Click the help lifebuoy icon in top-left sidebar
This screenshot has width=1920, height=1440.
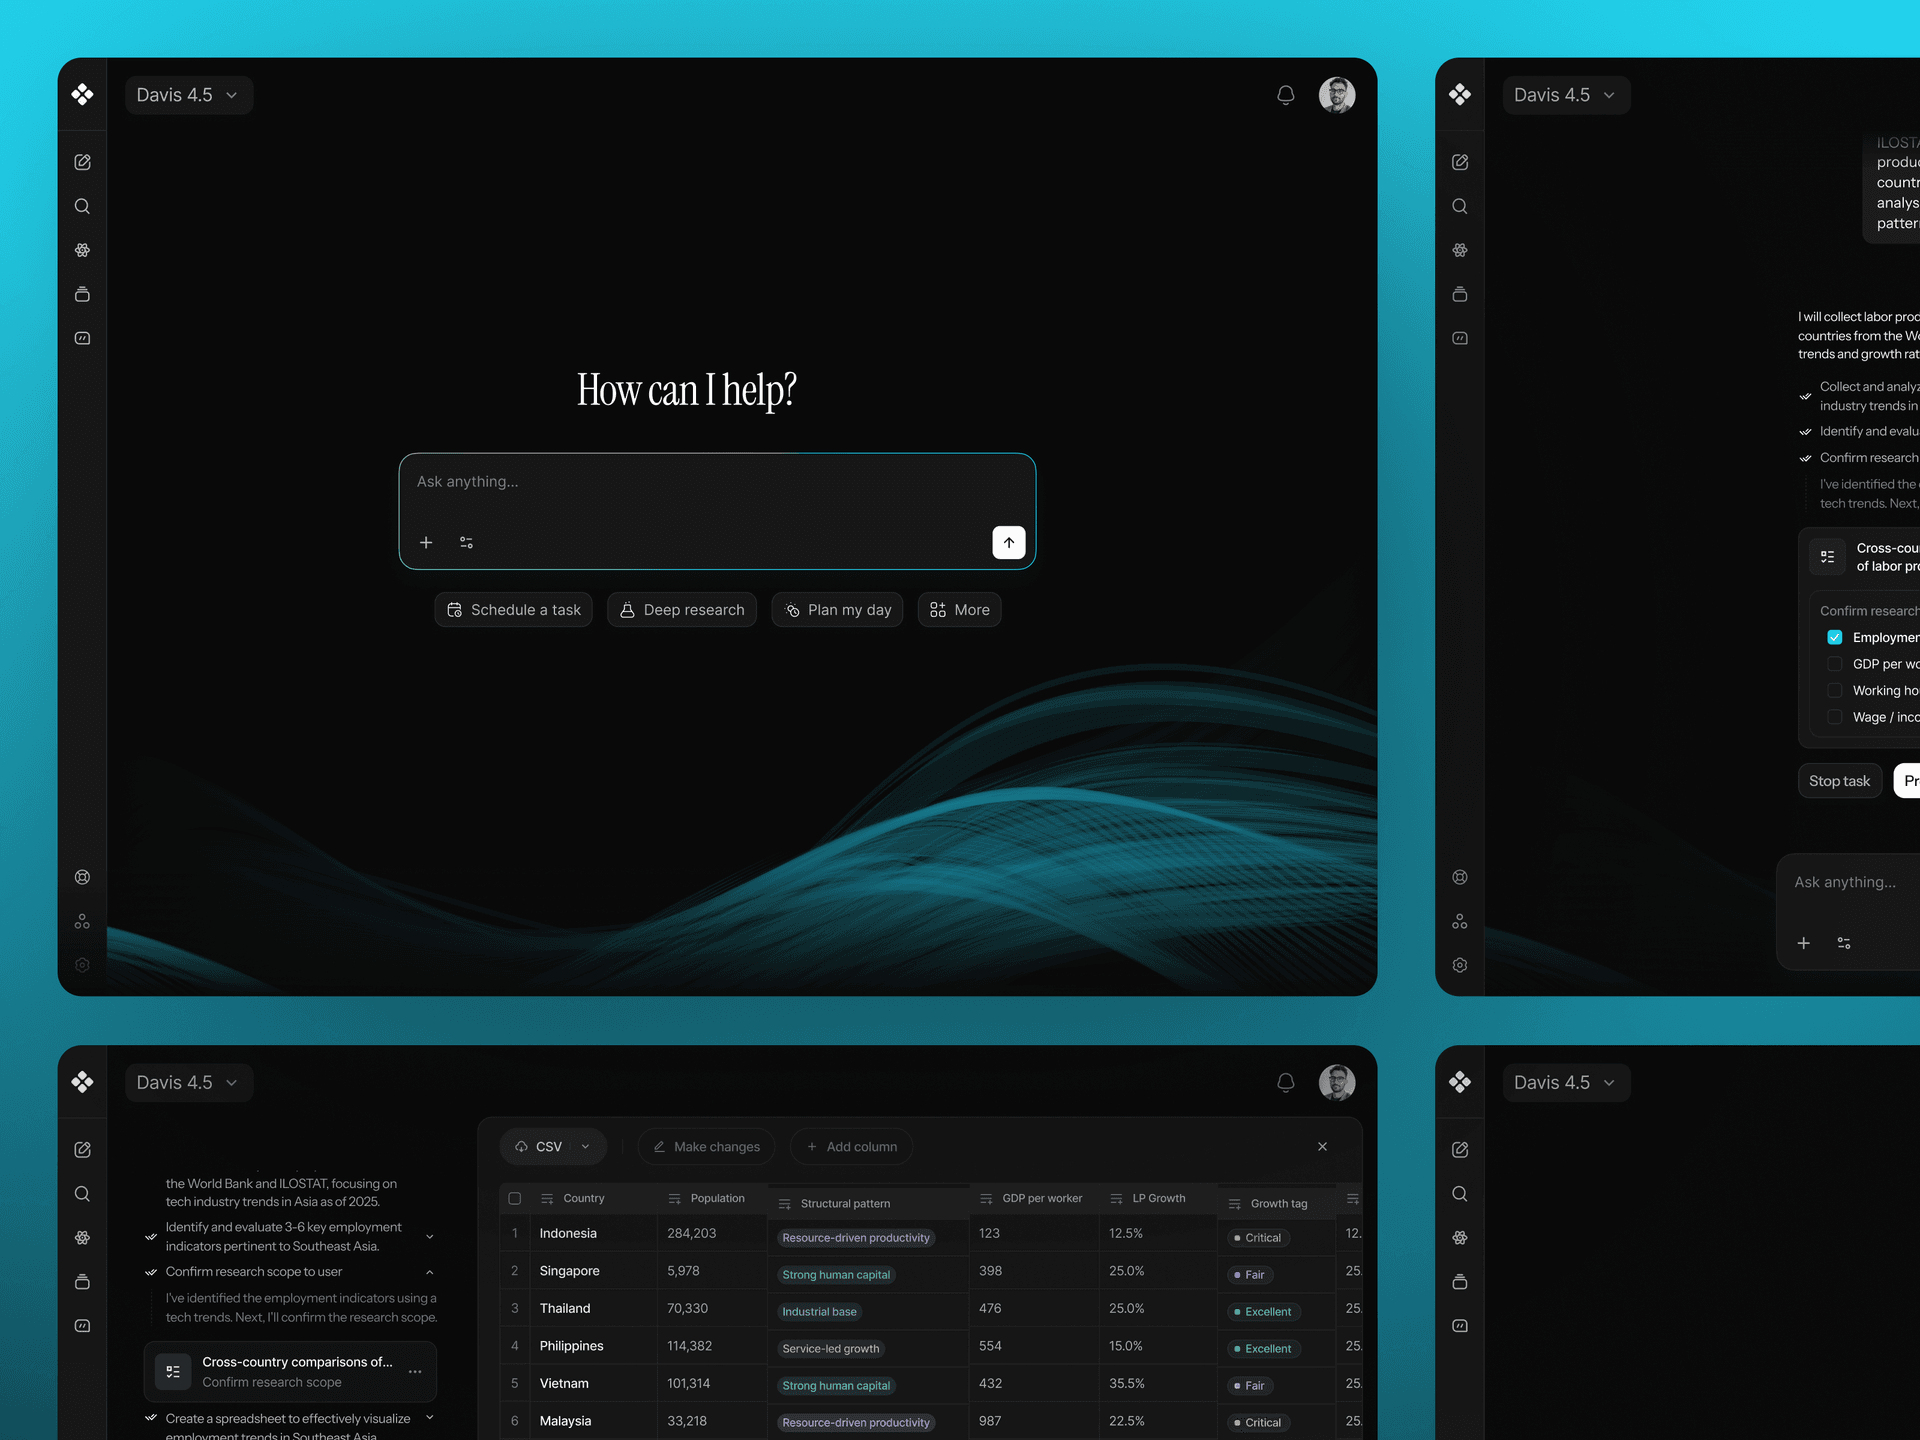(x=82, y=877)
